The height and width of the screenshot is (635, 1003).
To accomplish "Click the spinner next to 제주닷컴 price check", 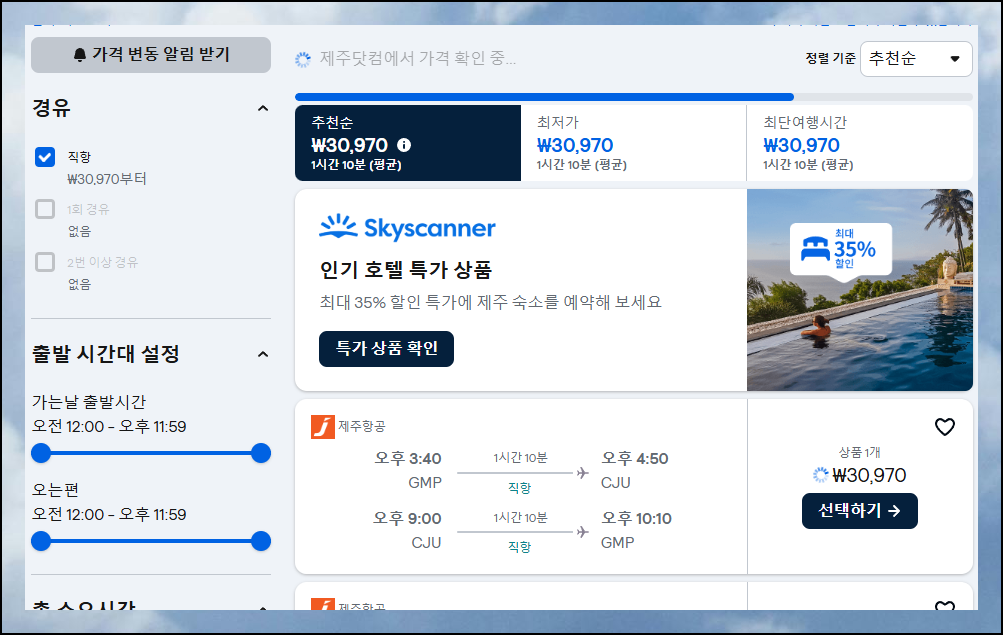I will click(x=303, y=59).
